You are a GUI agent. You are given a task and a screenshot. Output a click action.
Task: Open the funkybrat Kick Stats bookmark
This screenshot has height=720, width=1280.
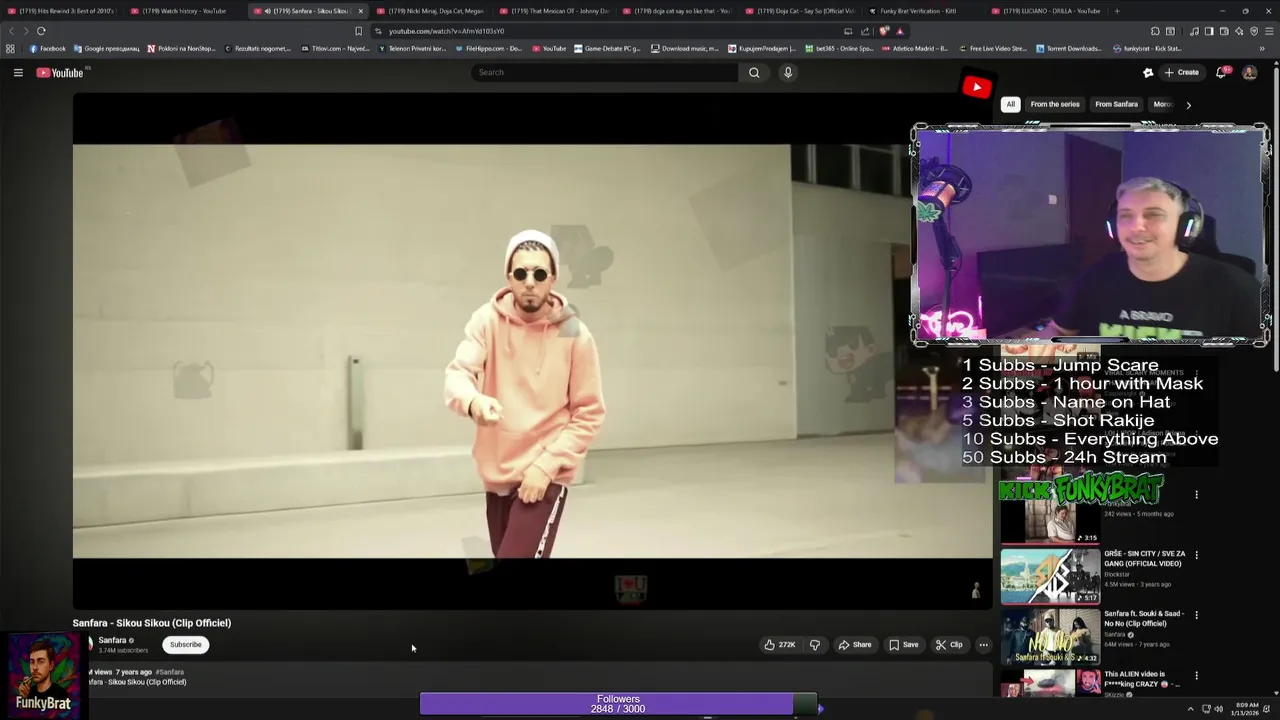pos(1147,48)
